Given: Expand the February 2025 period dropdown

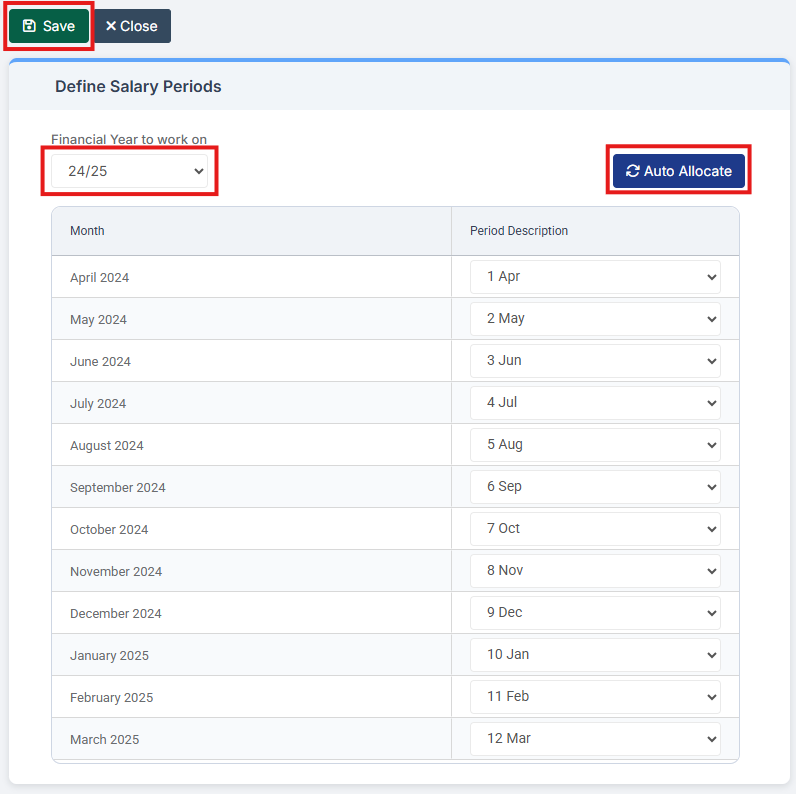Looking at the screenshot, I should (595, 697).
